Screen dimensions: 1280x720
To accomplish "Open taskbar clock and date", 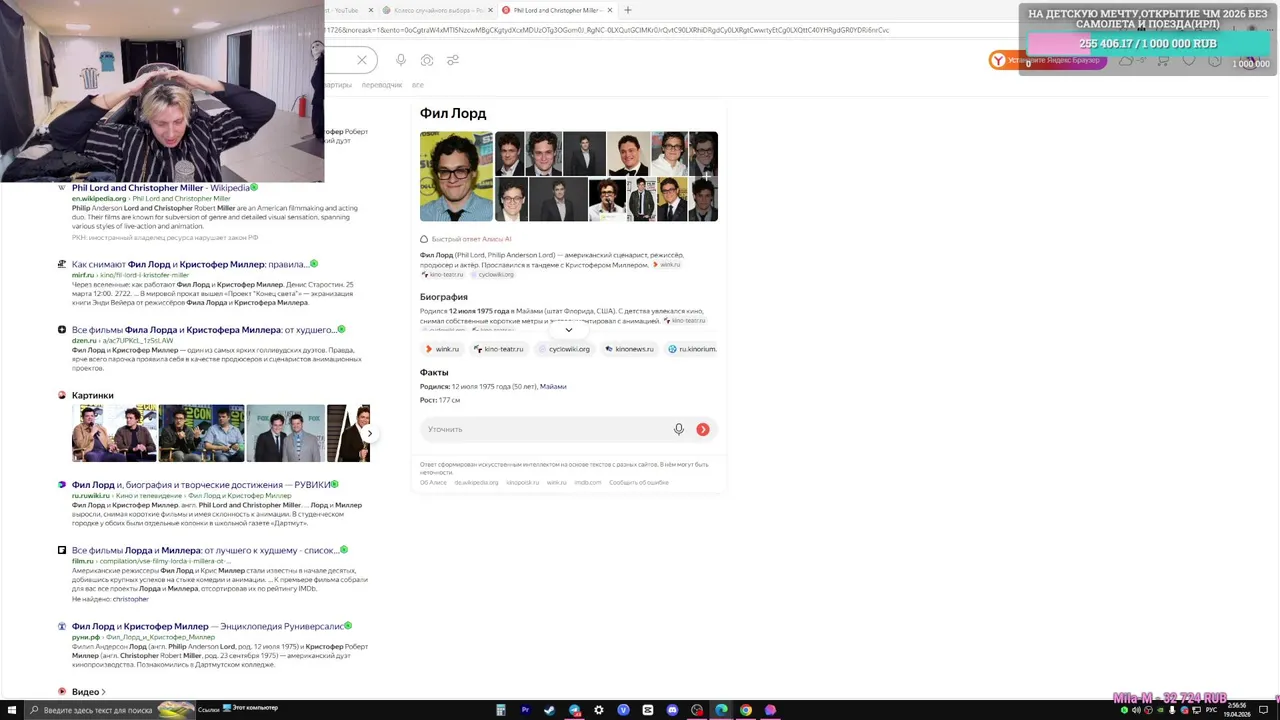I will pyautogui.click(x=1239, y=710).
